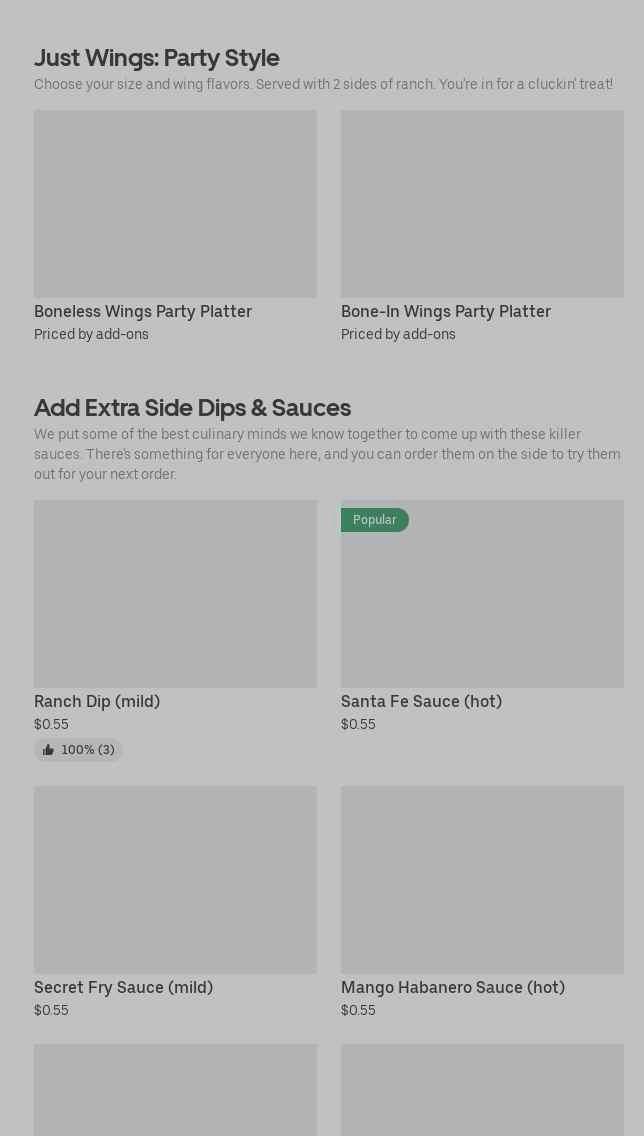Viewport: 644px width, 1136px height.
Task: Click the $0.55 price under Mango Habanero Sauce
Action: tap(358, 1010)
